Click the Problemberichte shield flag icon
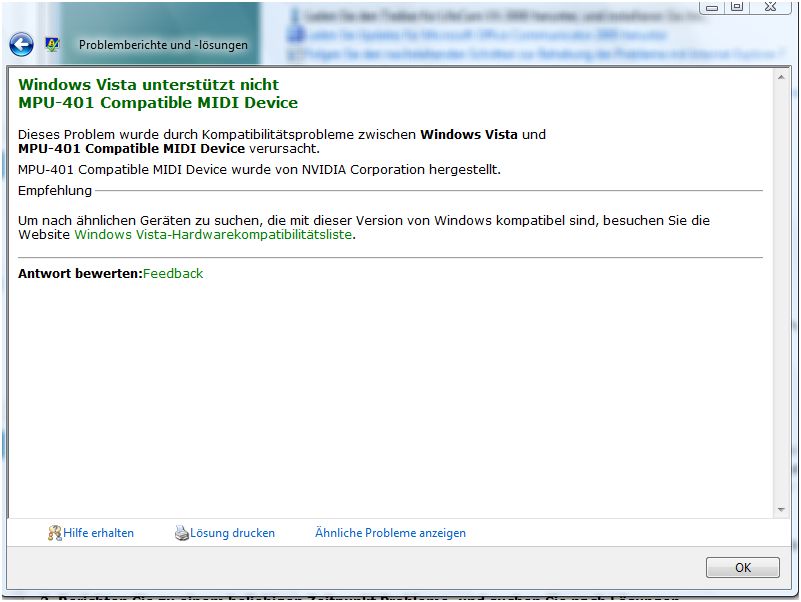Viewport: 801px width, 602px height. pyautogui.click(x=52, y=45)
